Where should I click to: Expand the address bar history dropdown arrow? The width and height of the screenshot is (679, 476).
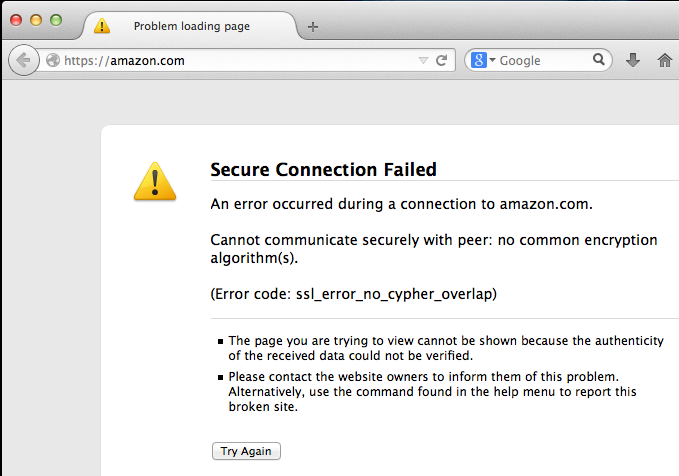[x=423, y=60]
